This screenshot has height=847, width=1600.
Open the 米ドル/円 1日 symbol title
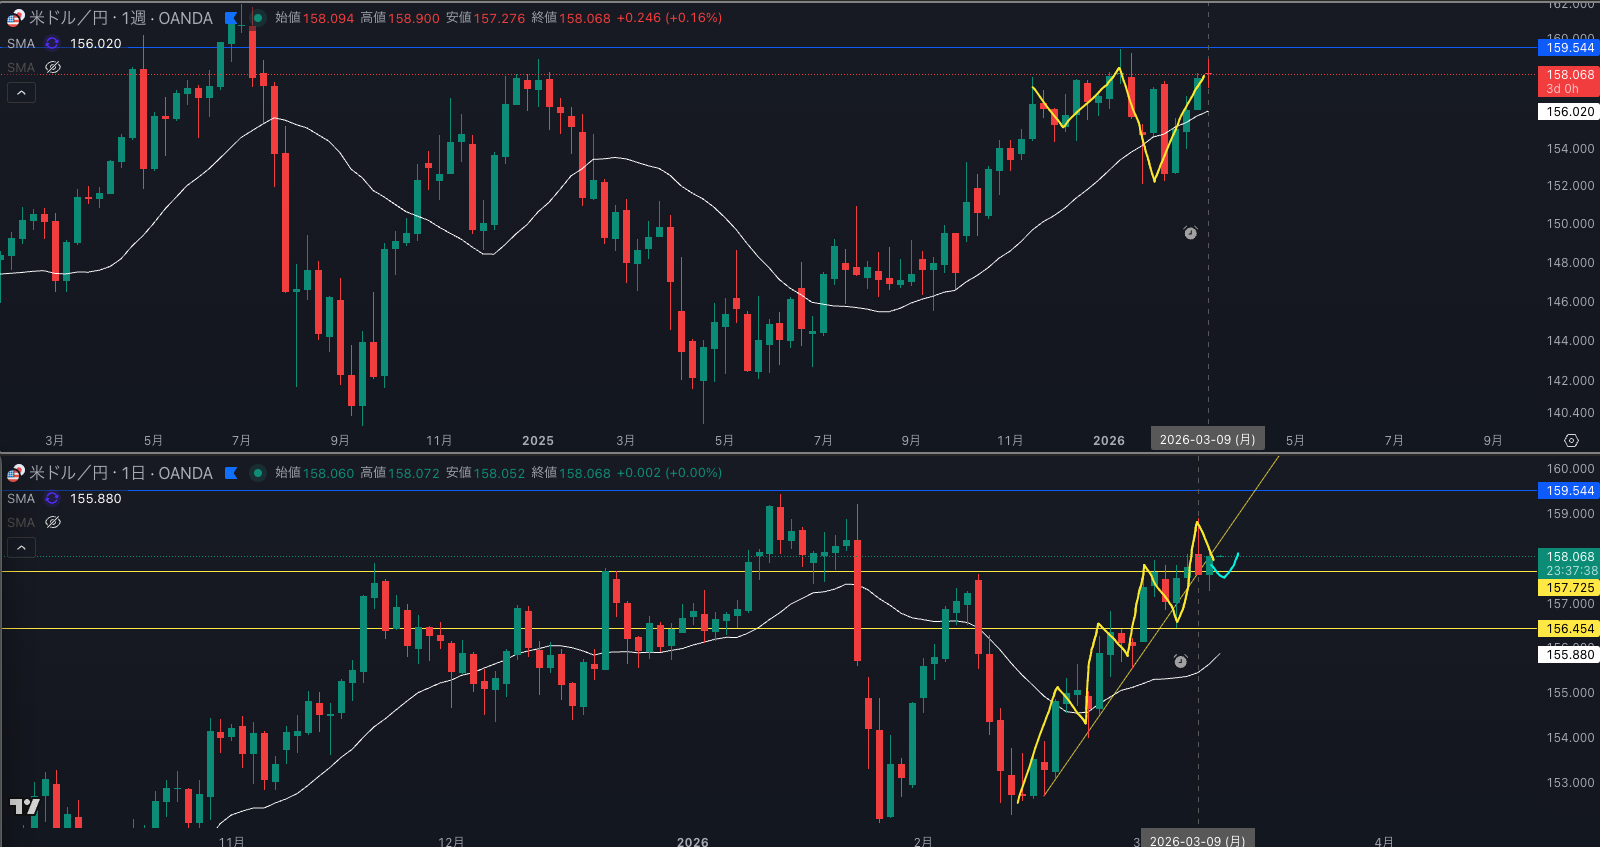pos(120,473)
